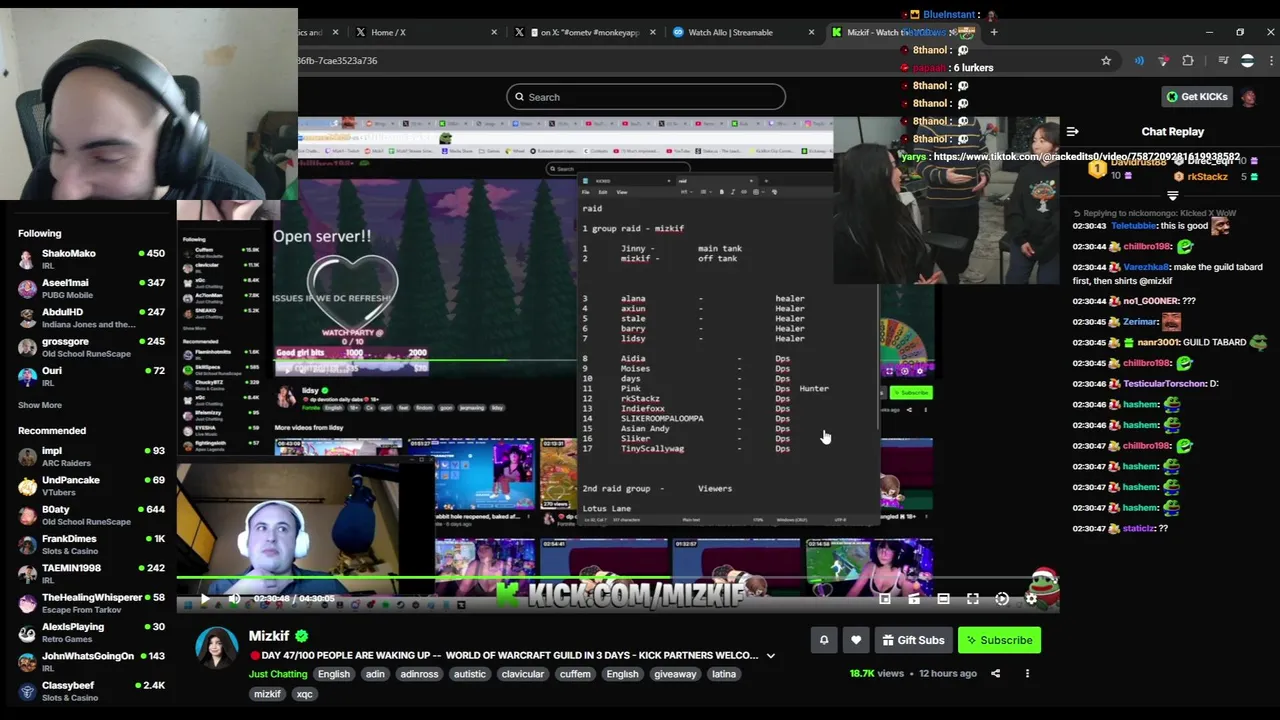Click the clavicular tag

[522, 674]
